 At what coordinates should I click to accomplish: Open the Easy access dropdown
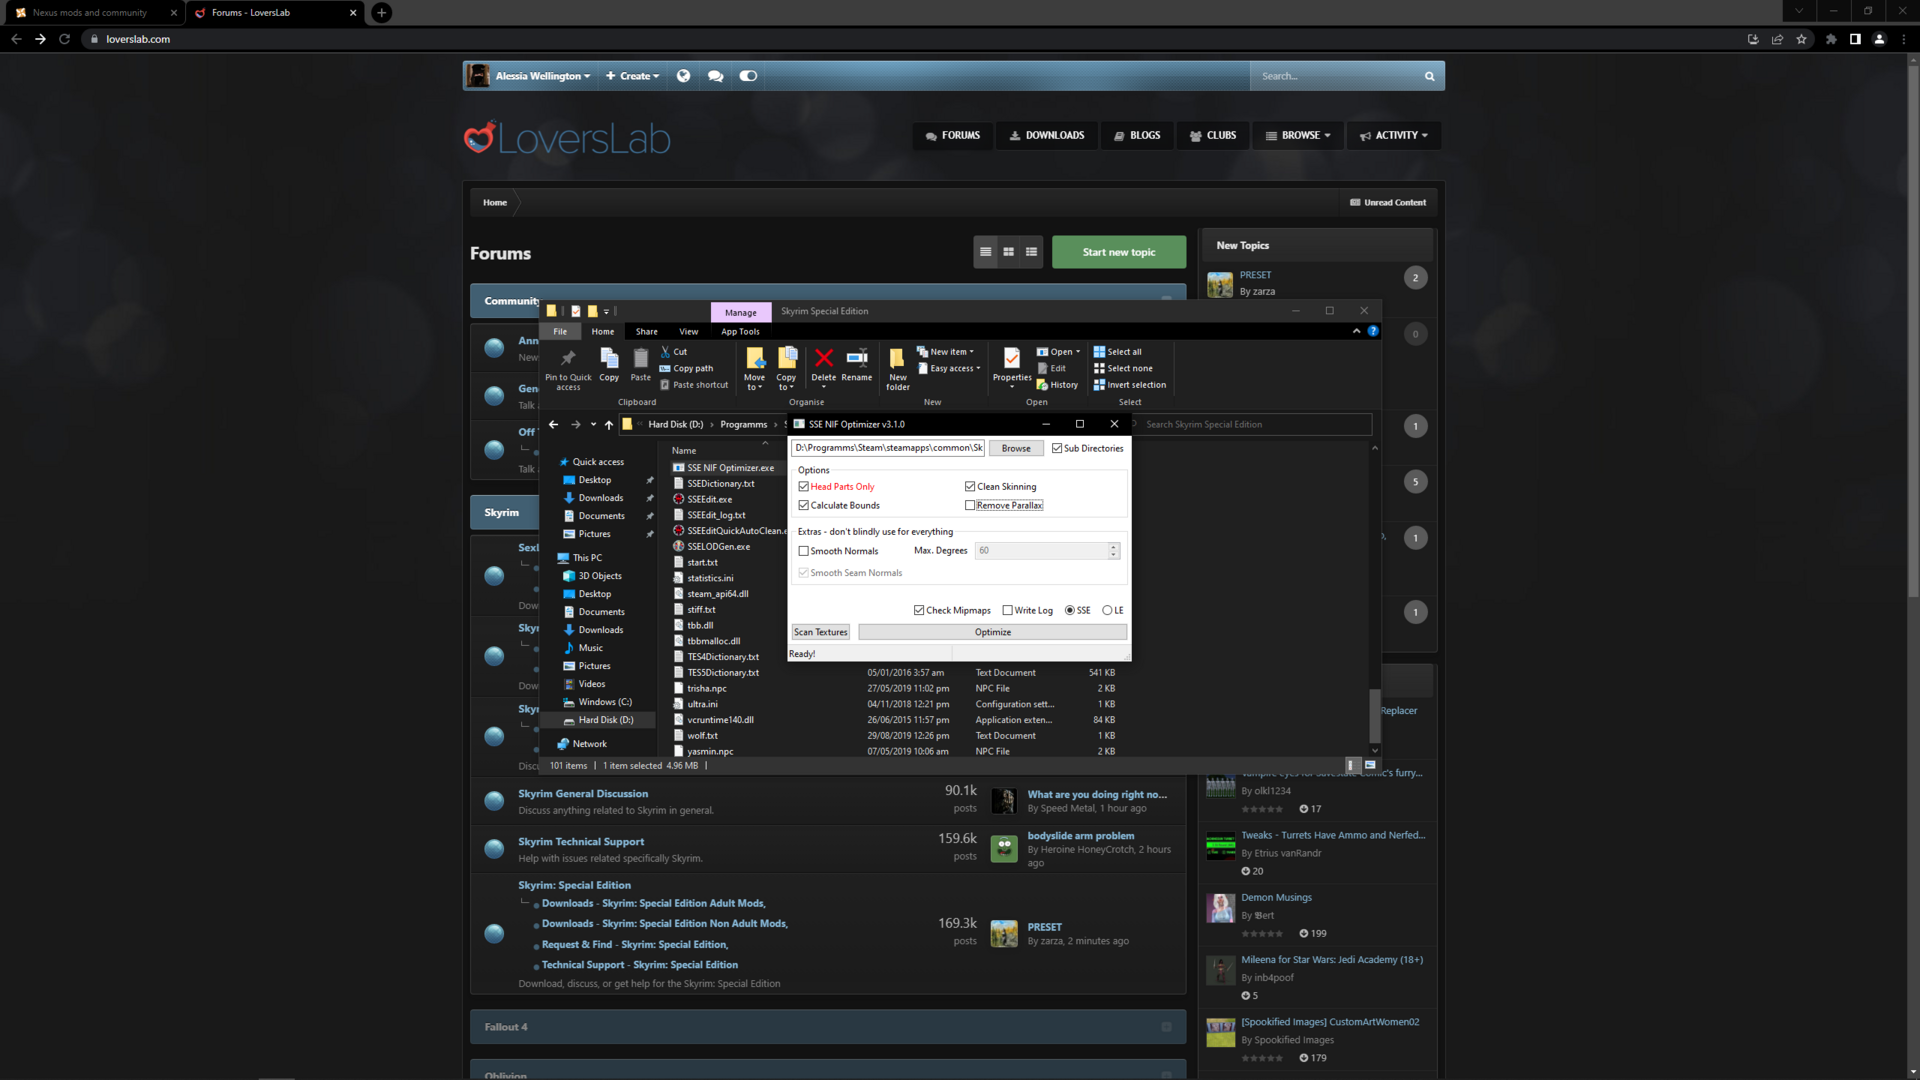point(949,369)
